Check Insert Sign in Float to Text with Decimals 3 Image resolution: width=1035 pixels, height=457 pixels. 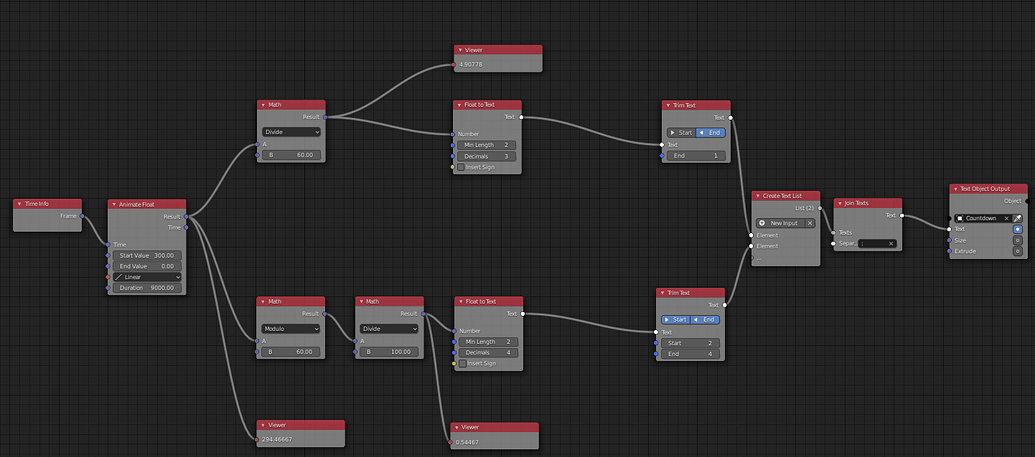(x=461, y=167)
